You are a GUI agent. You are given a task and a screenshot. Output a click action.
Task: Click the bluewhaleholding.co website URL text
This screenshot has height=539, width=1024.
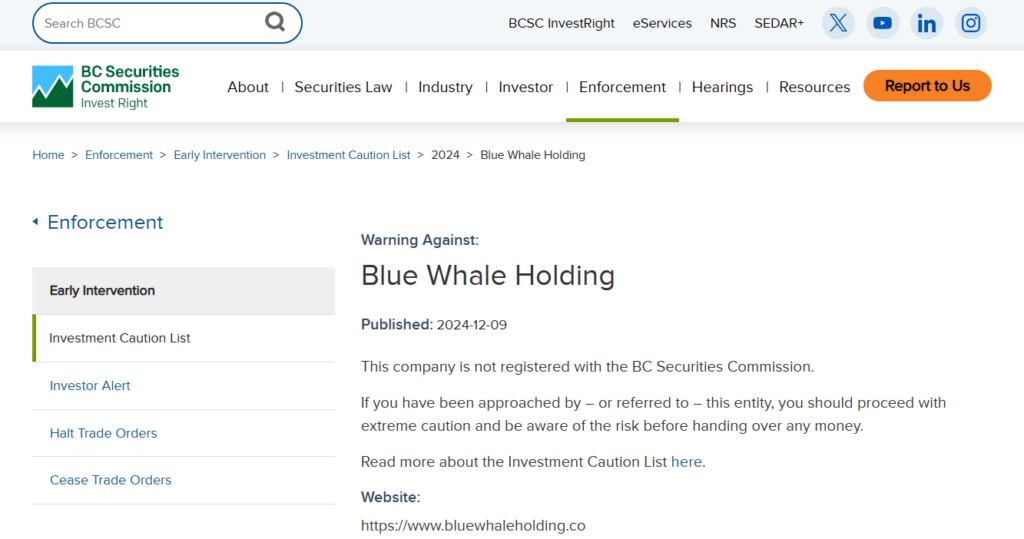(473, 525)
